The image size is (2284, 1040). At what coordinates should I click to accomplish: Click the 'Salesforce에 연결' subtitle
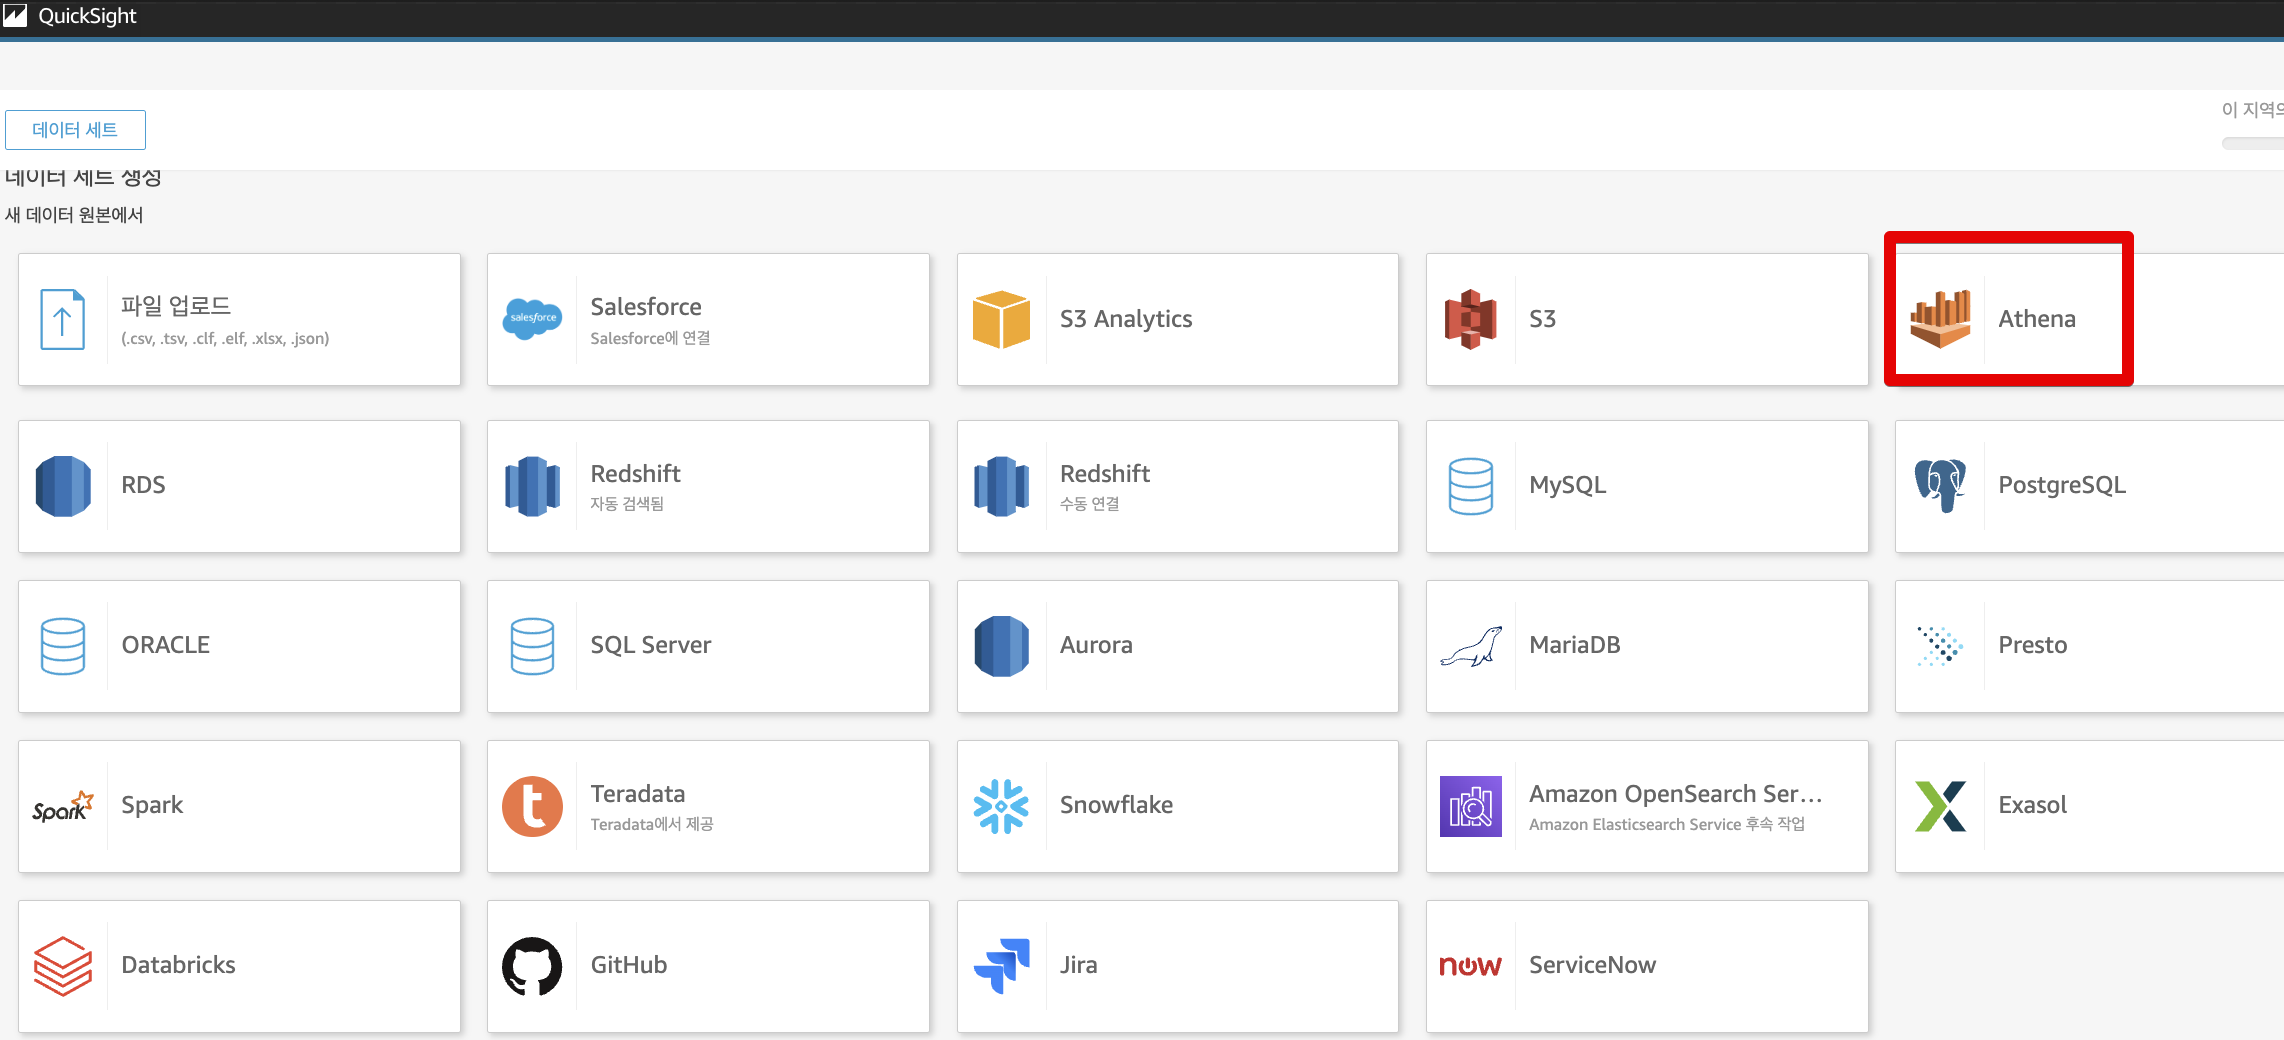651,338
